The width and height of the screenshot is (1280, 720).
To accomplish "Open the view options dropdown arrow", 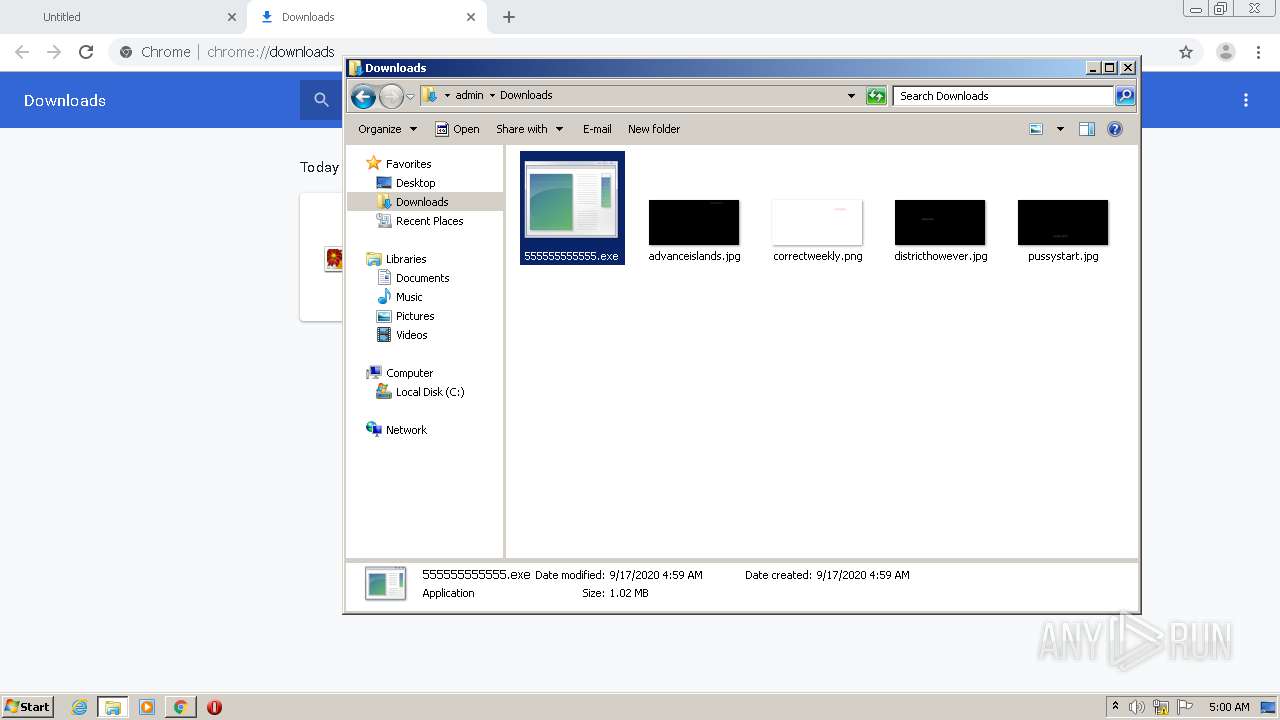I will 1060,129.
